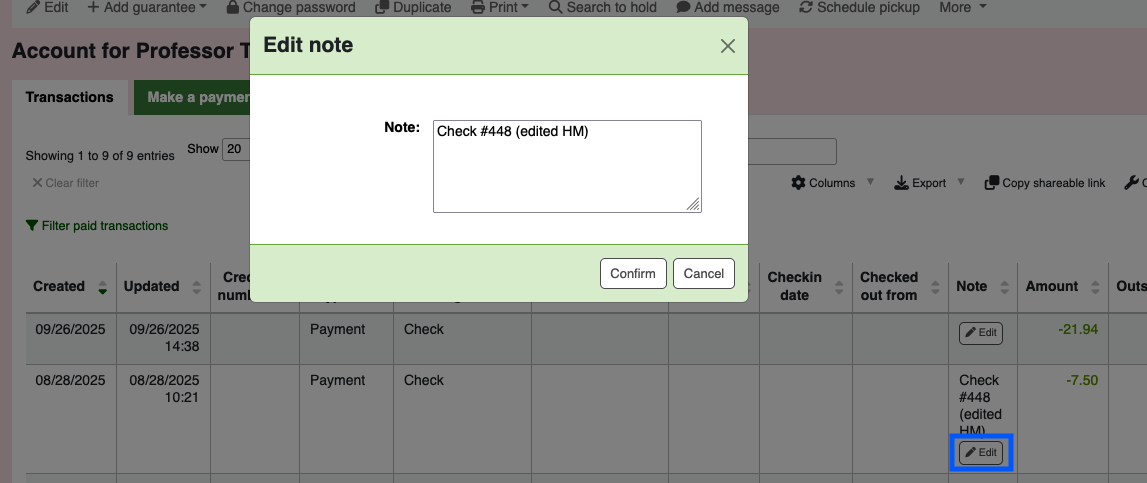1147x483 pixels.
Task: Click the Copy shareable link icon
Action: pos(991,183)
